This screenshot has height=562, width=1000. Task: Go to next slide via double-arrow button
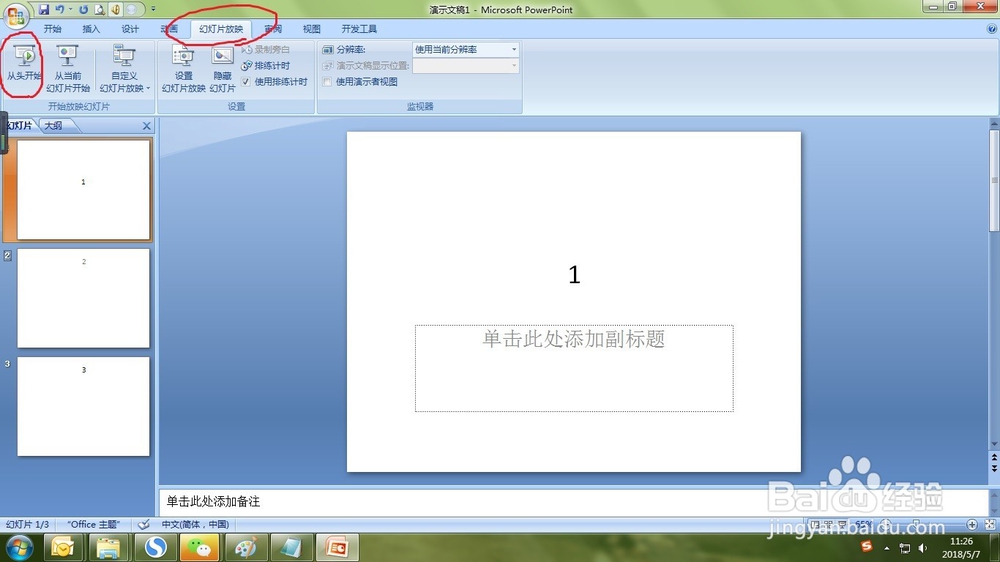coord(994,468)
